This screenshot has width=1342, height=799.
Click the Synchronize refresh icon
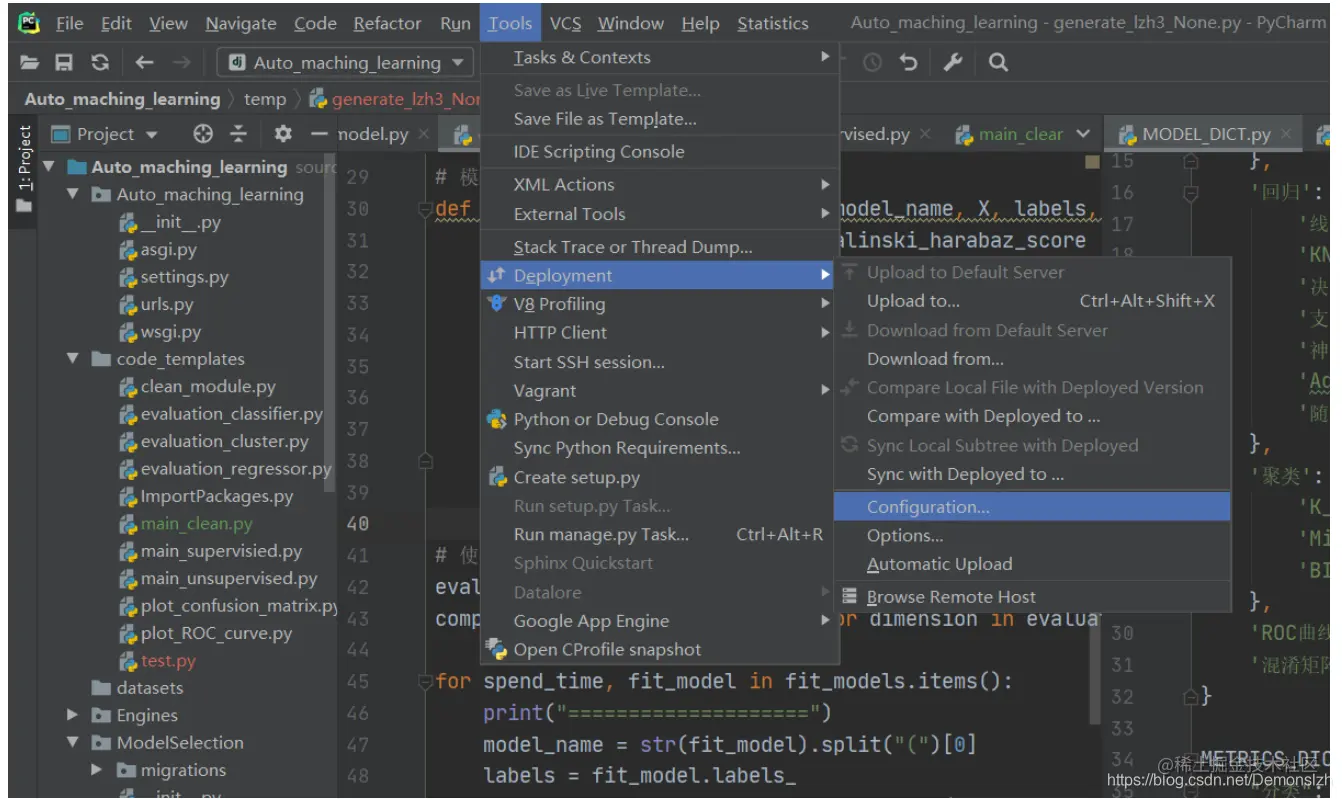(99, 62)
